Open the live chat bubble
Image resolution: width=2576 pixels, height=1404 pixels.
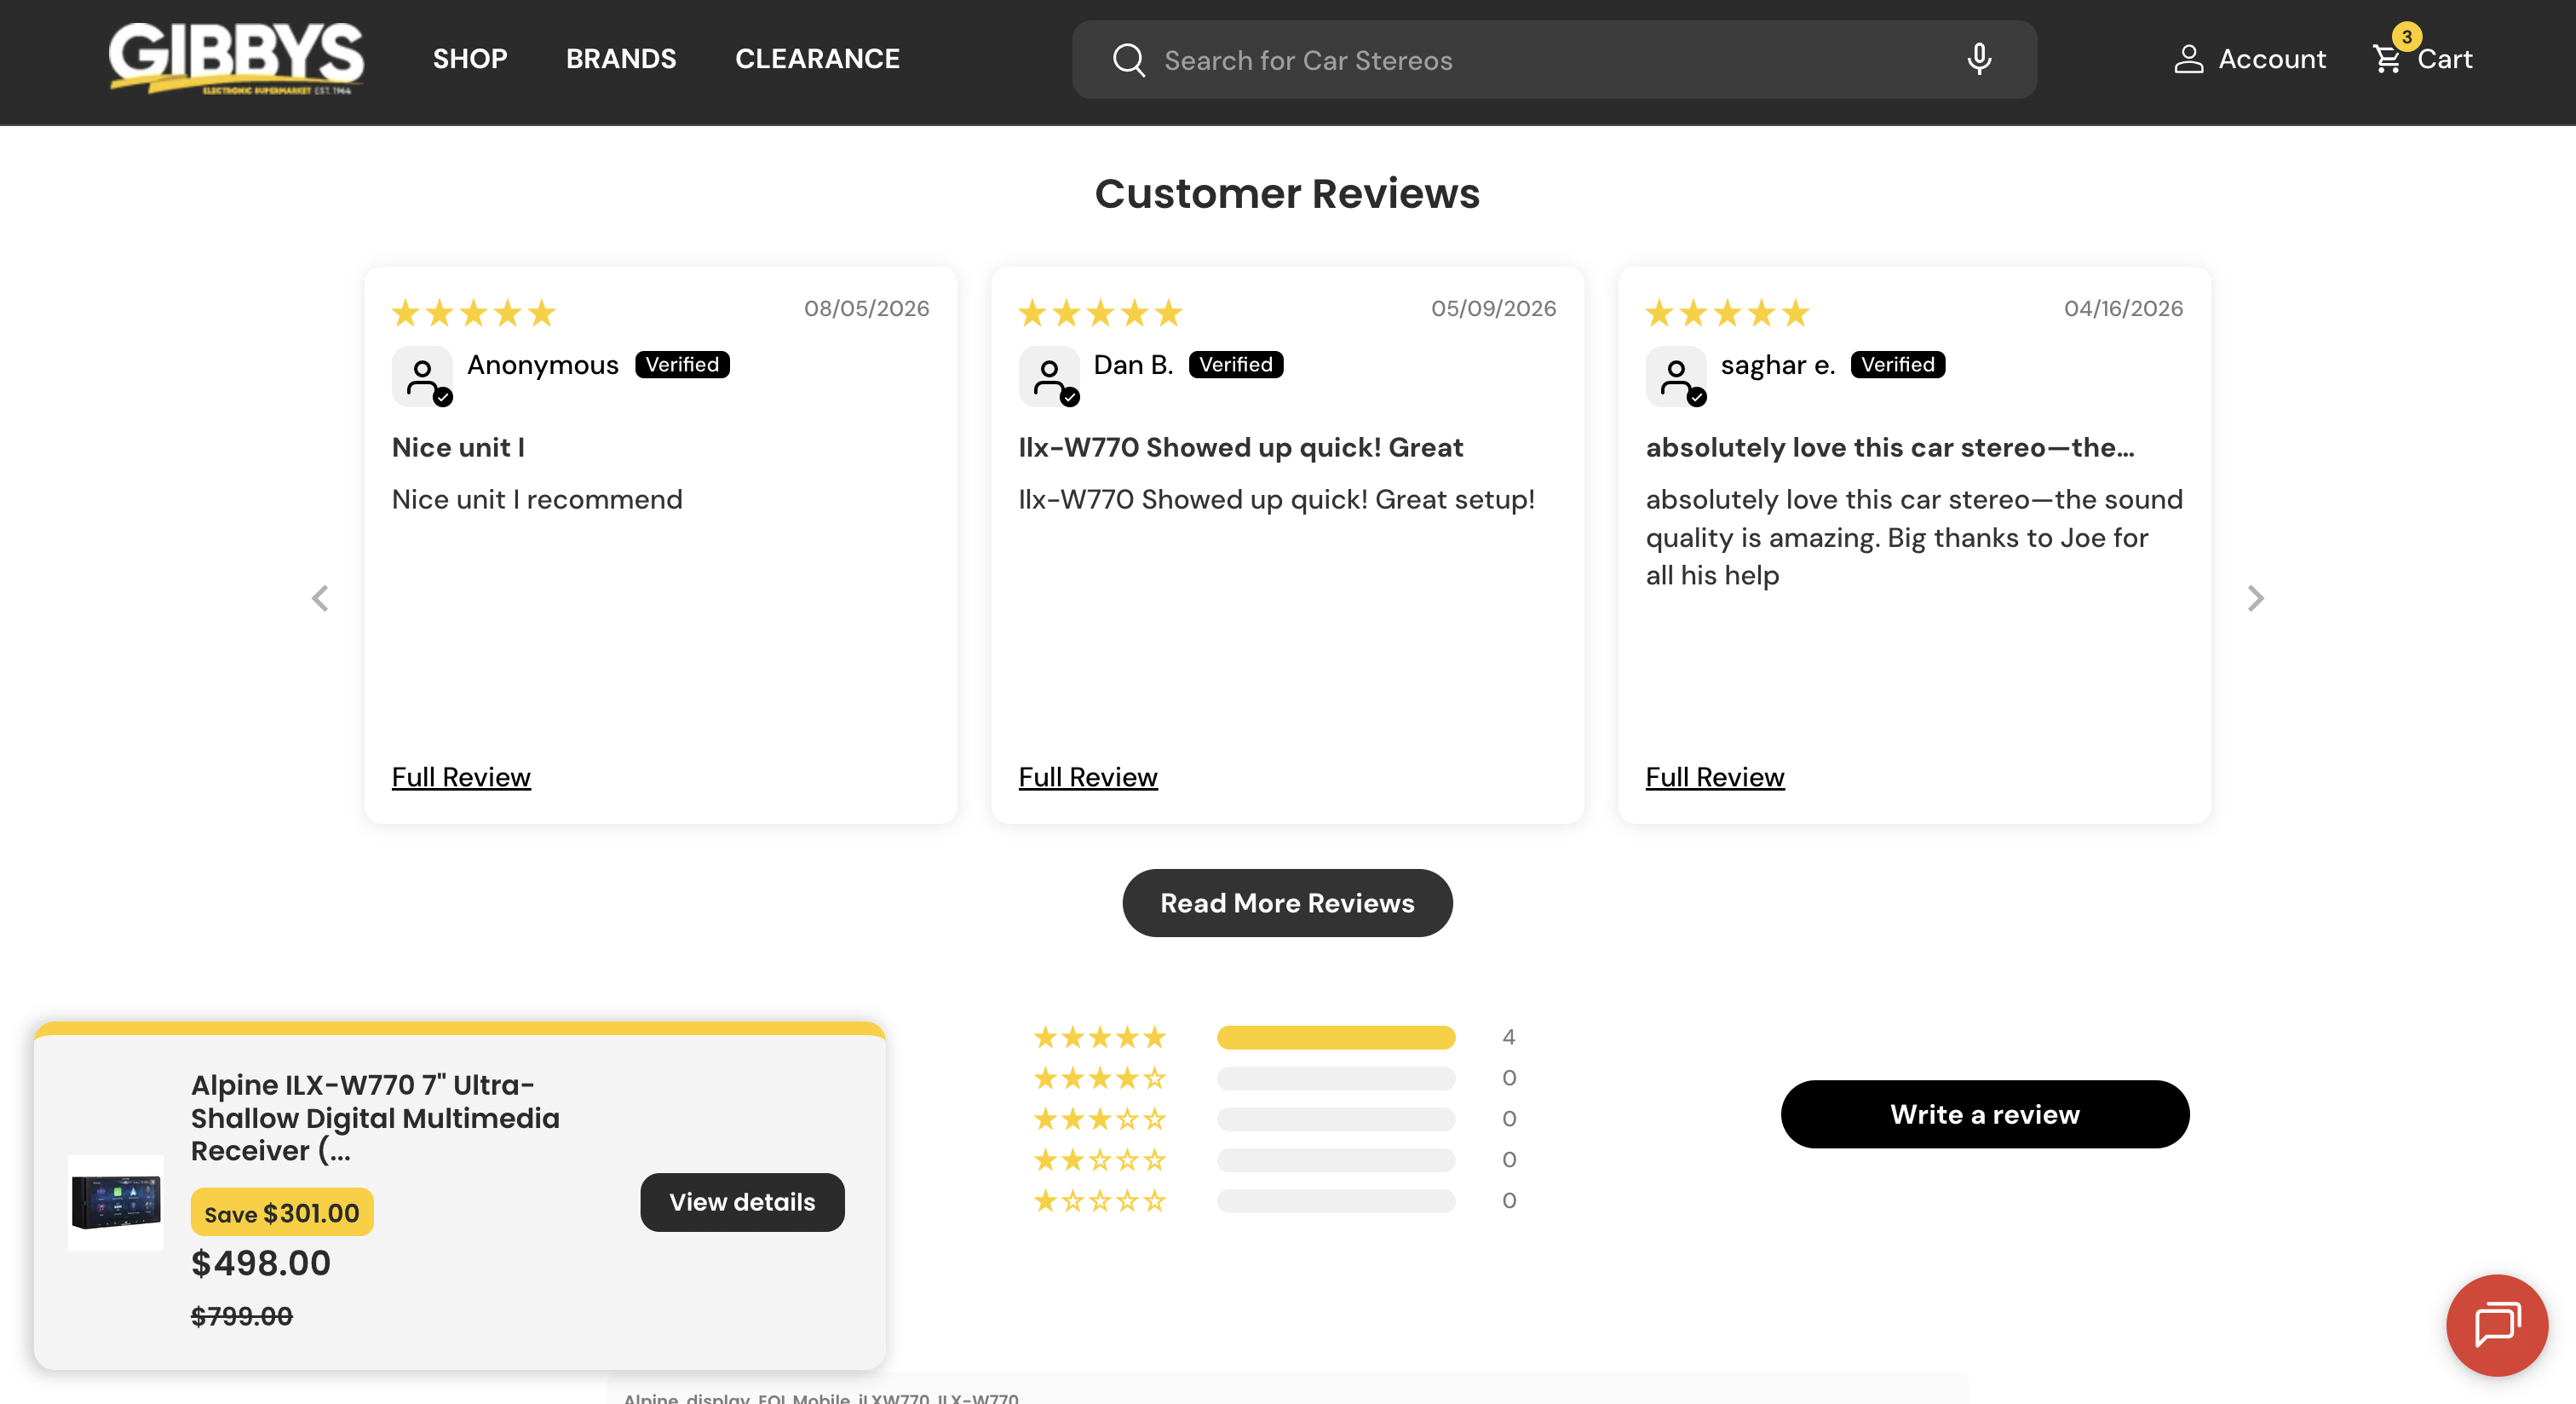2496,1325
